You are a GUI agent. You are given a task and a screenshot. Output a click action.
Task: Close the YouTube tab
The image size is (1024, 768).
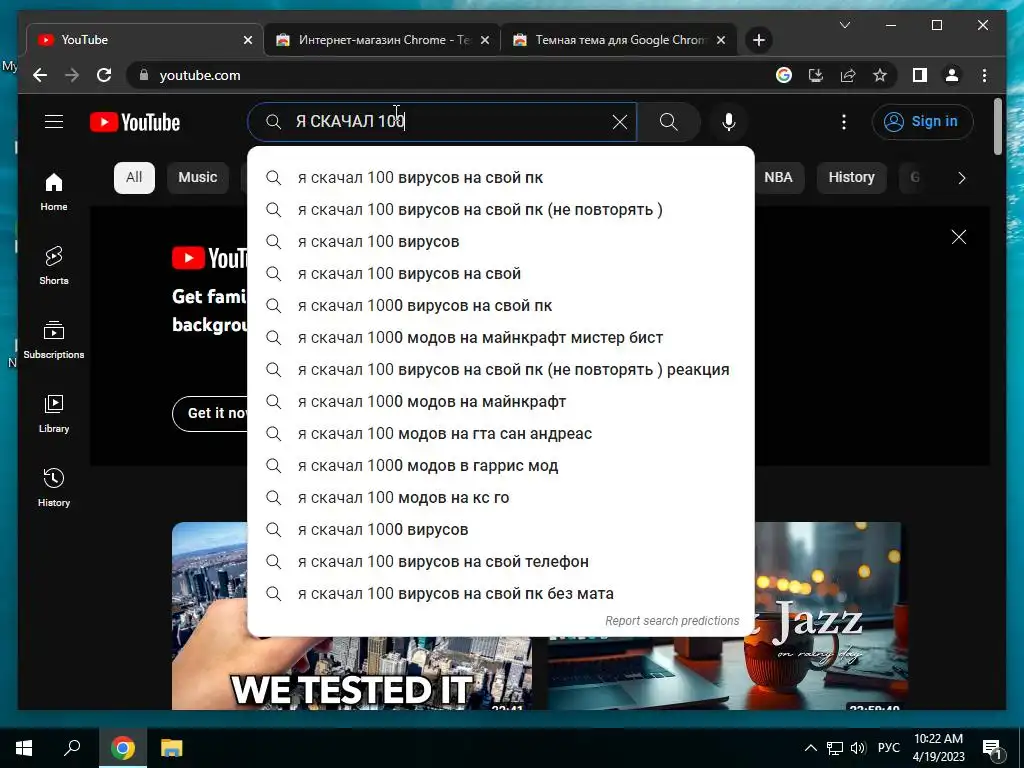click(x=248, y=40)
